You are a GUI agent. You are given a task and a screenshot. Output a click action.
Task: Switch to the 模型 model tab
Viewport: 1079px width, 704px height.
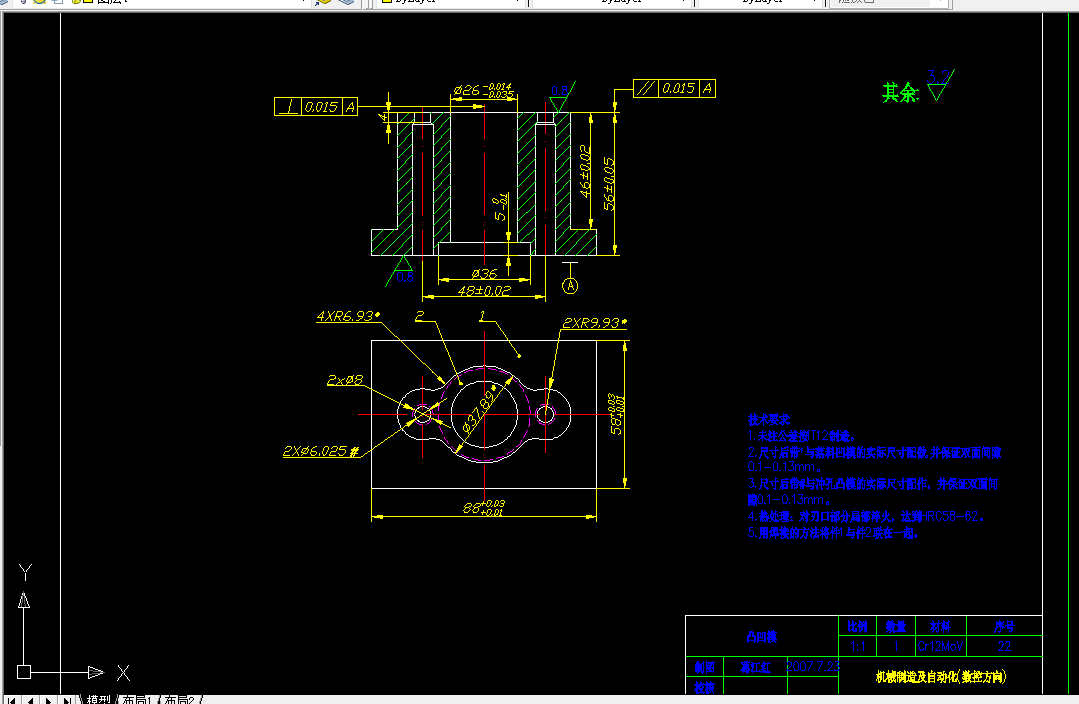point(98,699)
